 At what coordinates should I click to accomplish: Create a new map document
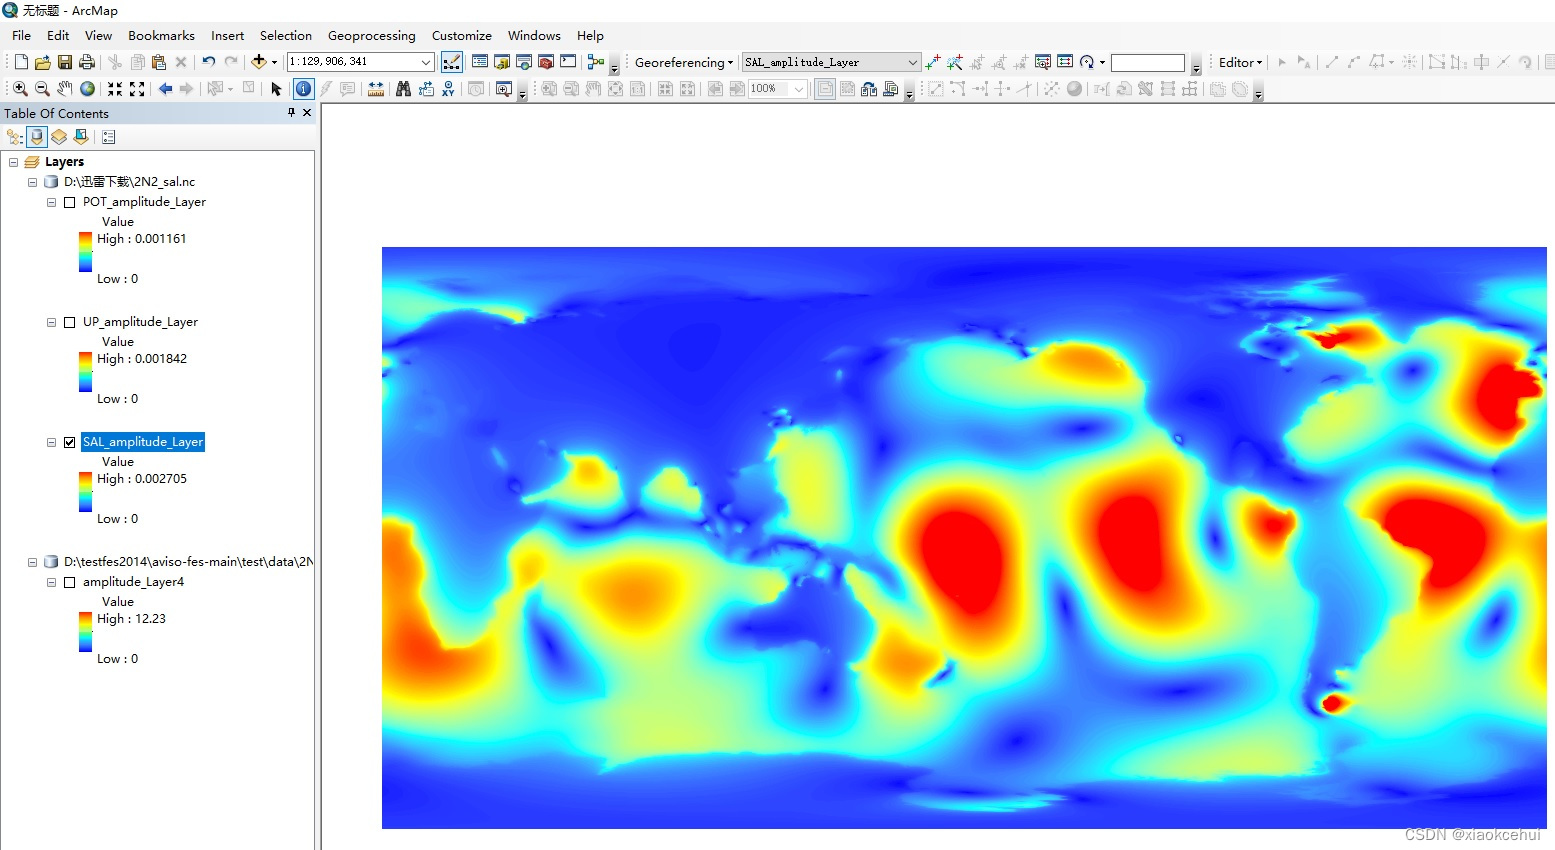pyautogui.click(x=20, y=62)
